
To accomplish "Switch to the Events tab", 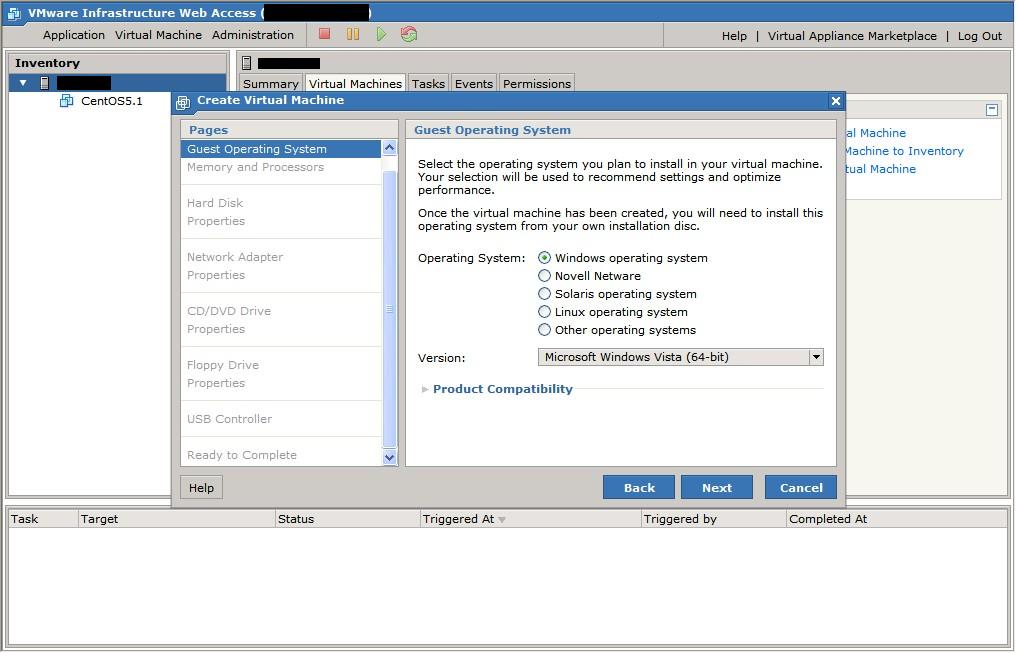I will tap(474, 84).
